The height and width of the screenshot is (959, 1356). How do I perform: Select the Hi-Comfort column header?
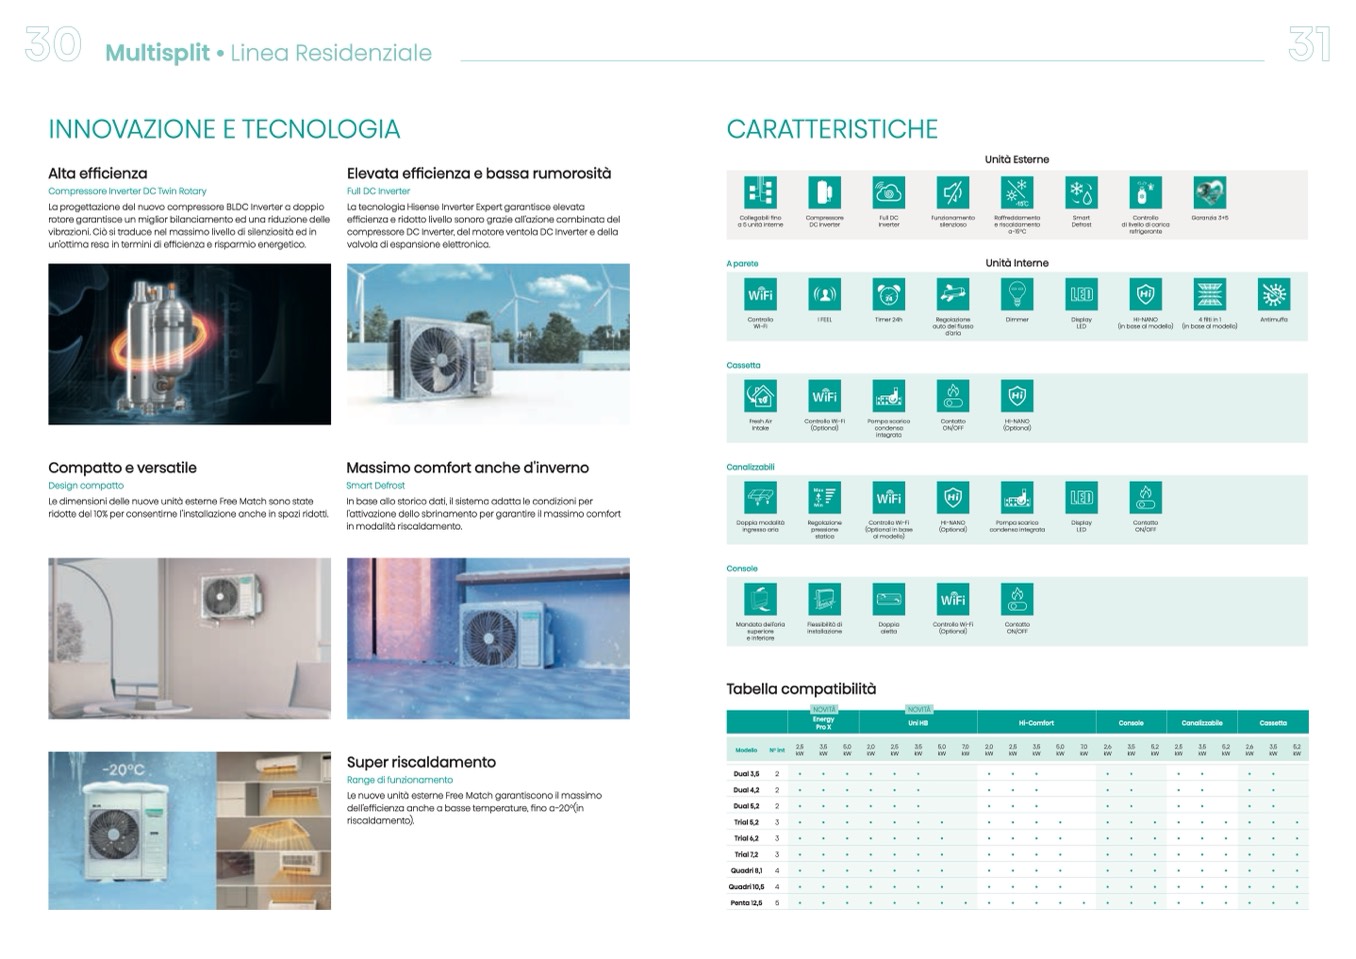(x=1036, y=723)
